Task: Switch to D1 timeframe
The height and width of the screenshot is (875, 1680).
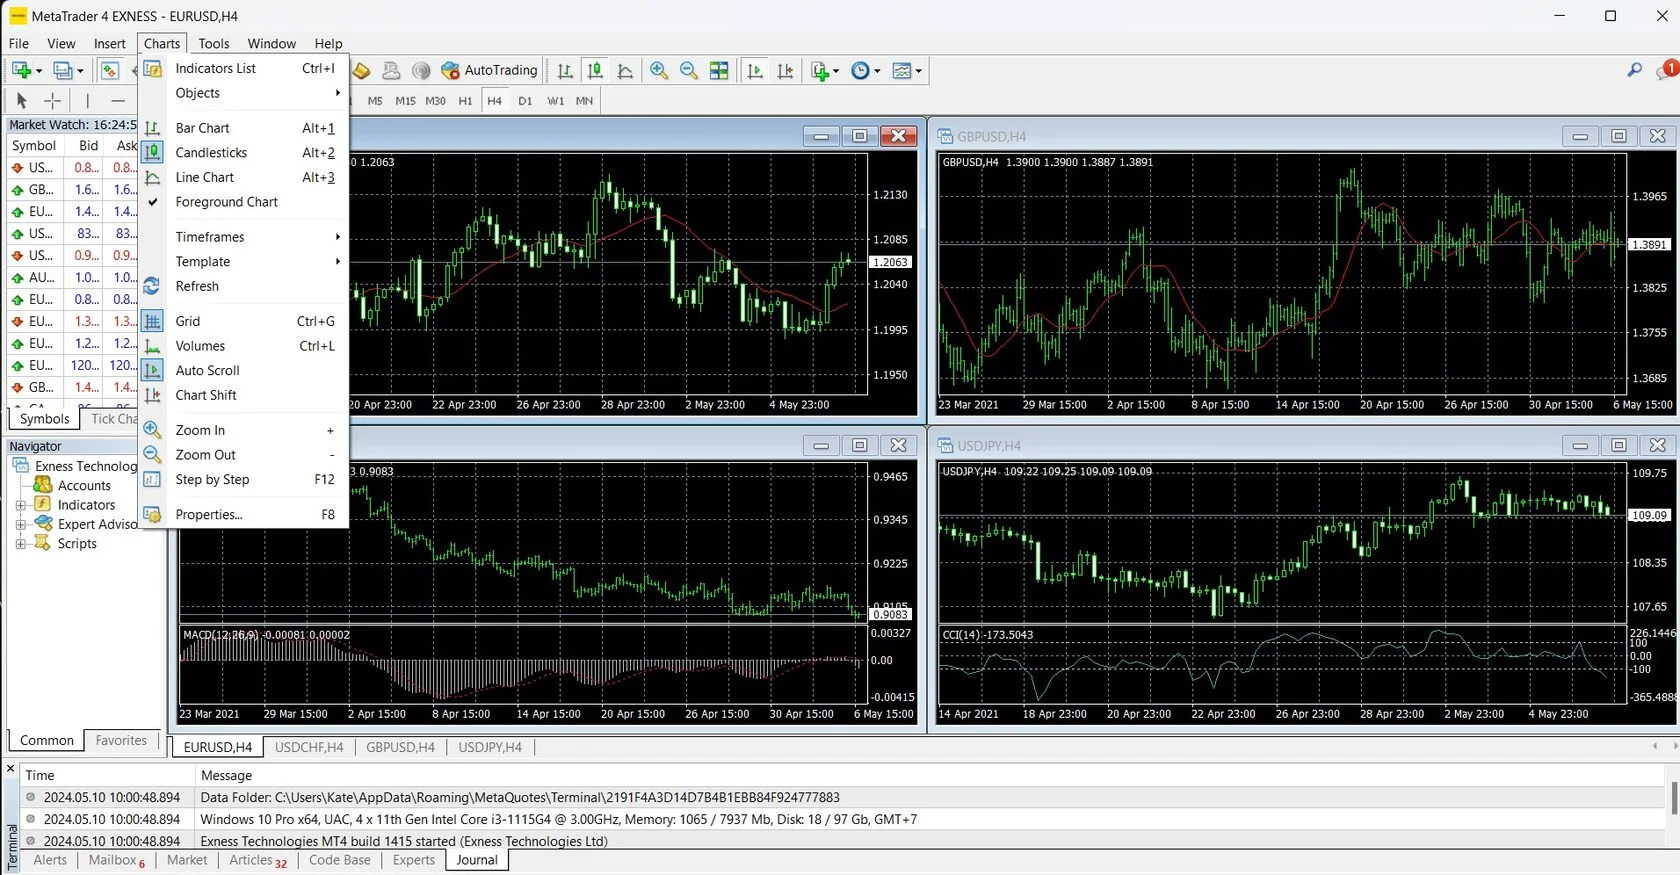Action: pyautogui.click(x=525, y=101)
